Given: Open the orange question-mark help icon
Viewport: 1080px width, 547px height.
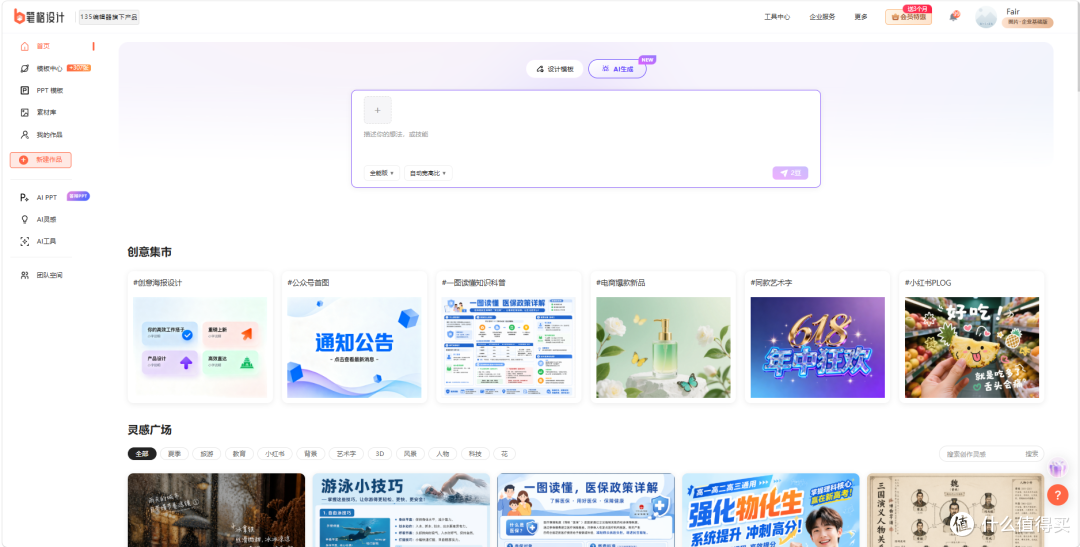Looking at the screenshot, I should [x=1057, y=495].
